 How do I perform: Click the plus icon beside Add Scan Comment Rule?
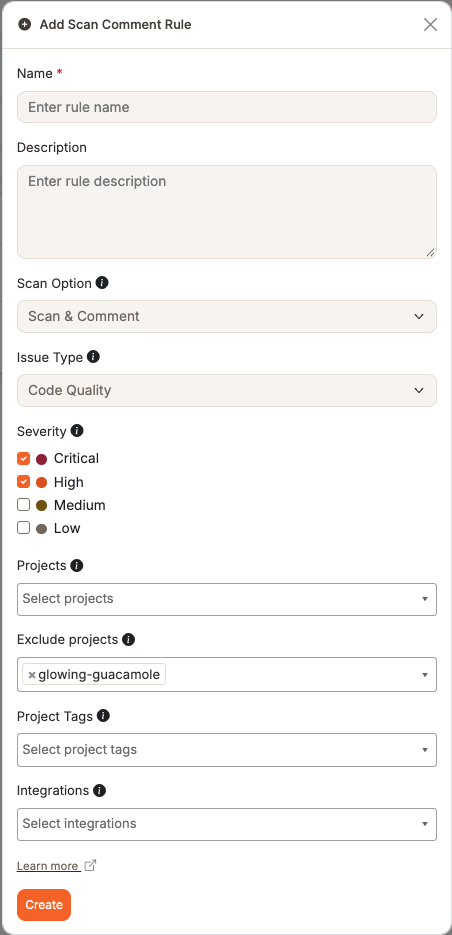pos(24,24)
